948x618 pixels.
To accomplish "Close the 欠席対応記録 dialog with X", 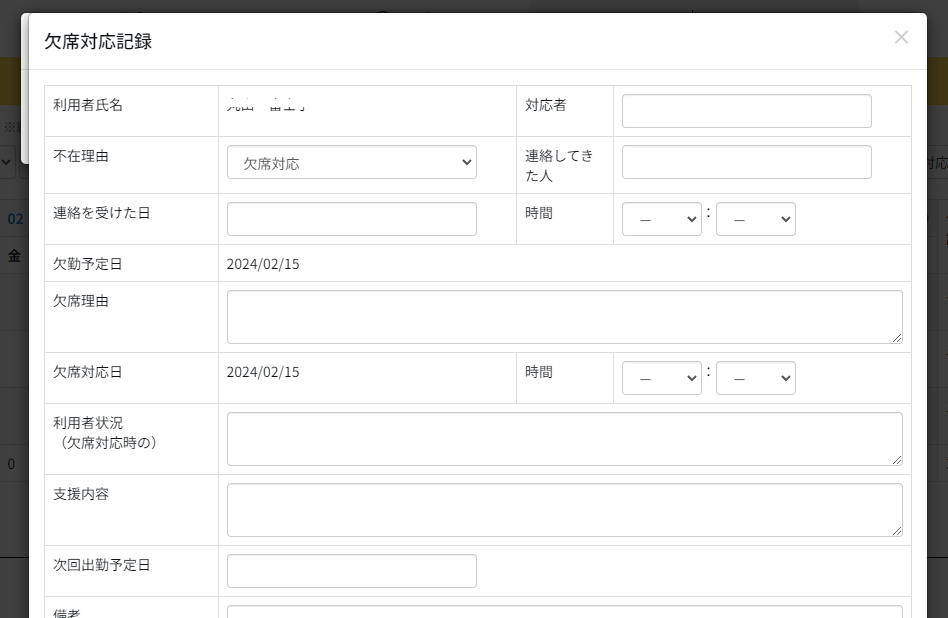I will click(901, 37).
